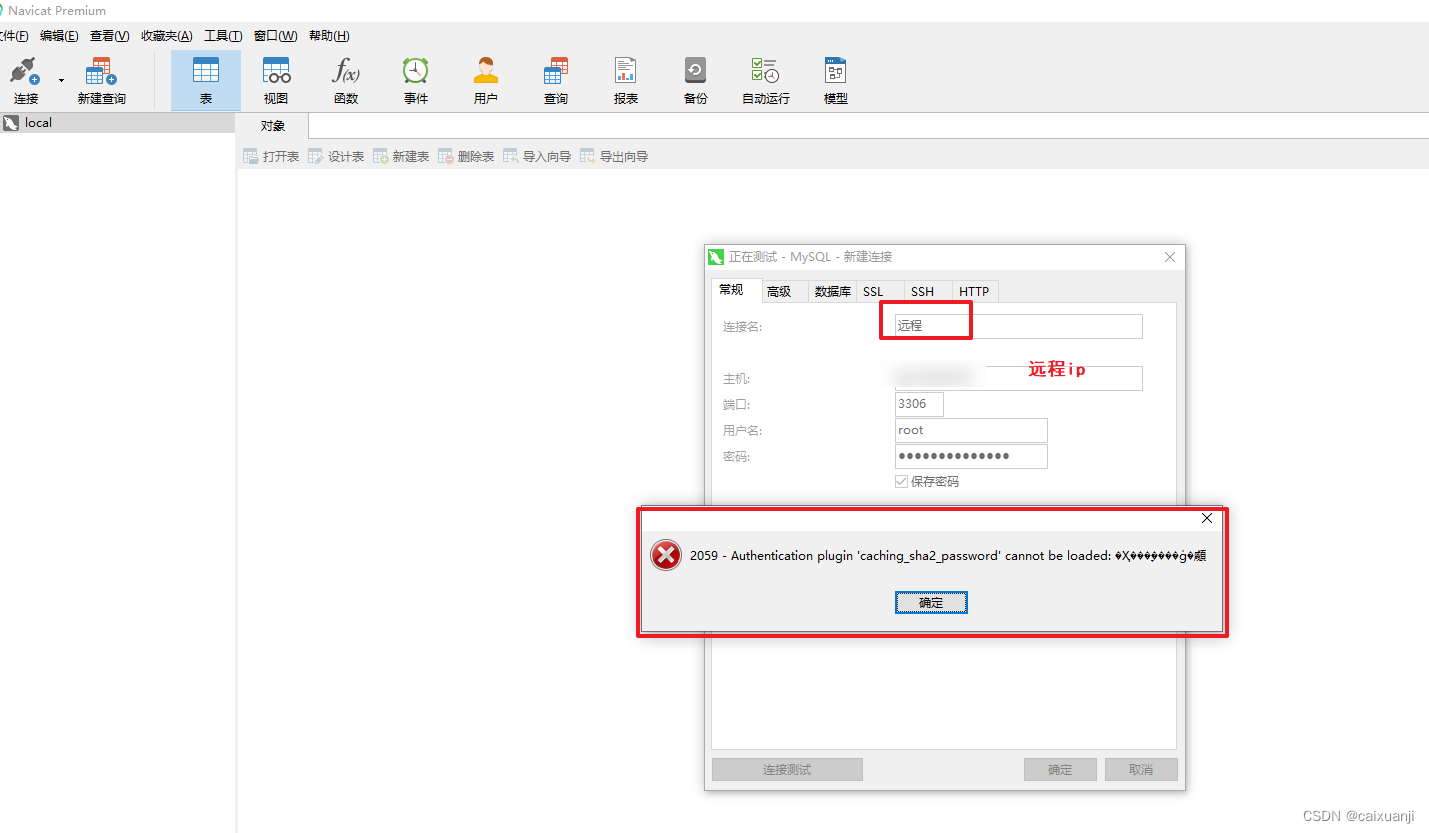Click the 模型 (Model) toolbar icon
Viewport: 1429px width, 833px height.
pyautogui.click(x=836, y=72)
